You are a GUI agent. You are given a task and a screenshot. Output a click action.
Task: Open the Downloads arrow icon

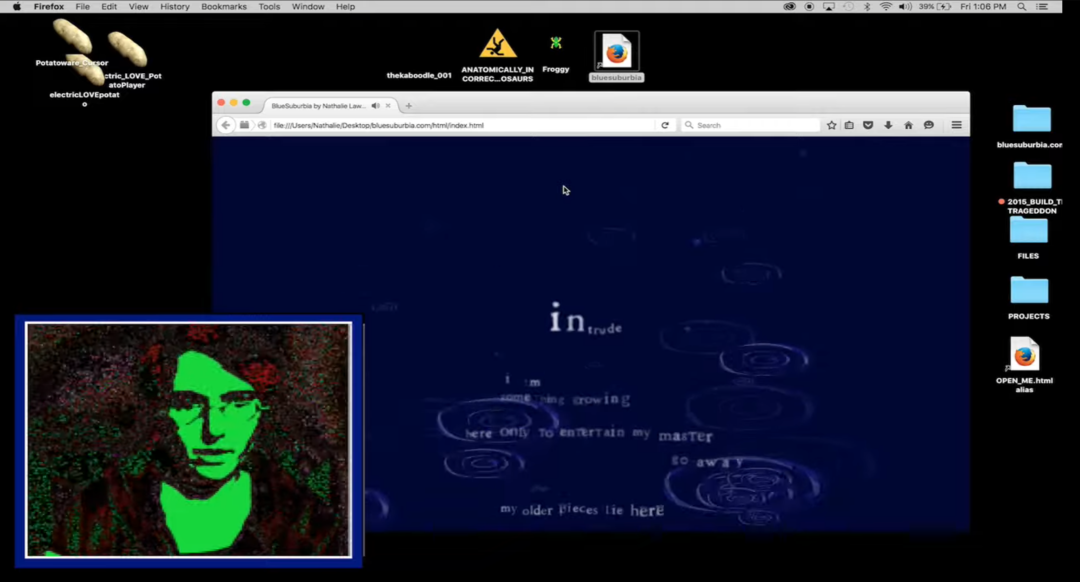pos(888,125)
